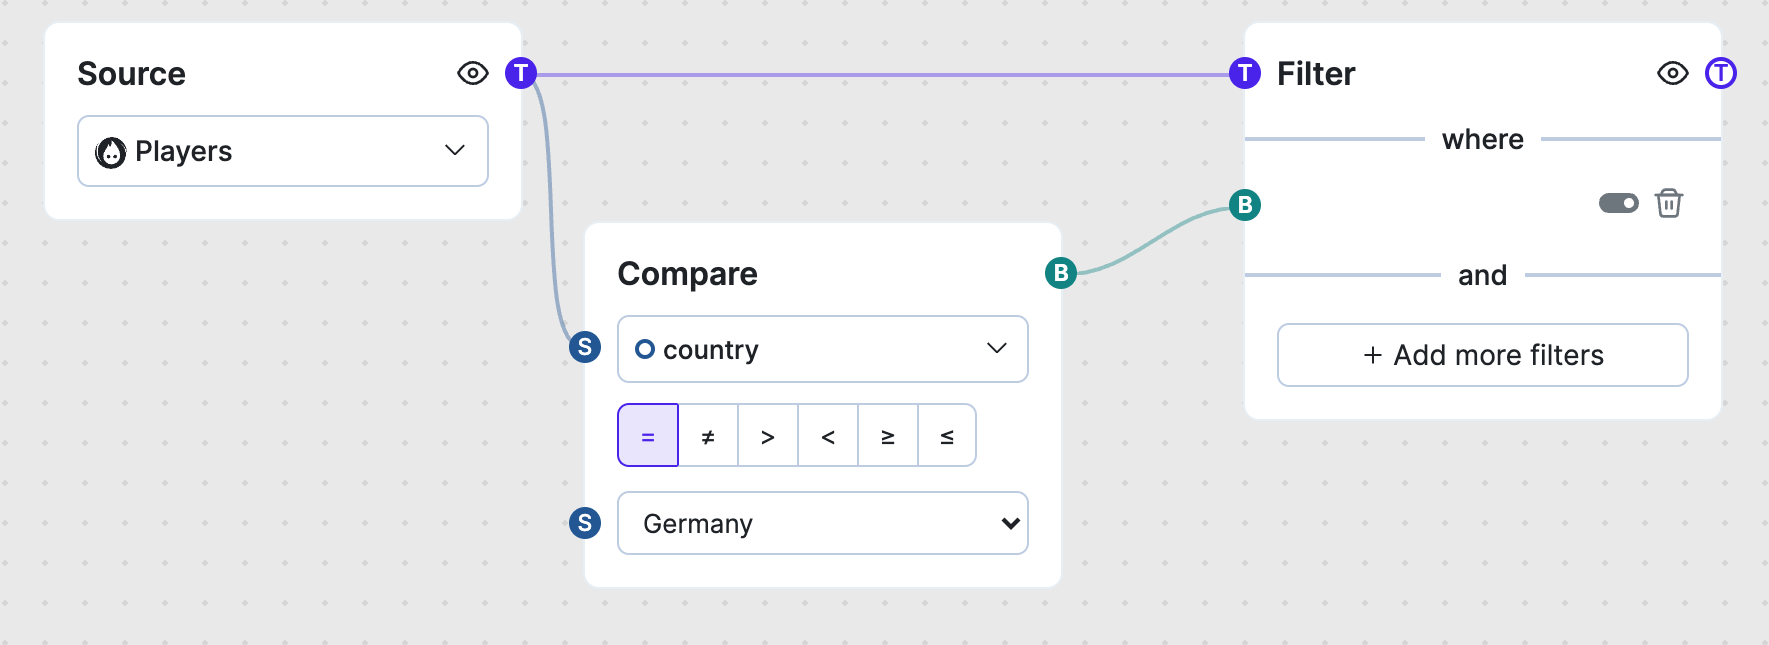Click the Source node's table output port
1769x645 pixels.
521,73
